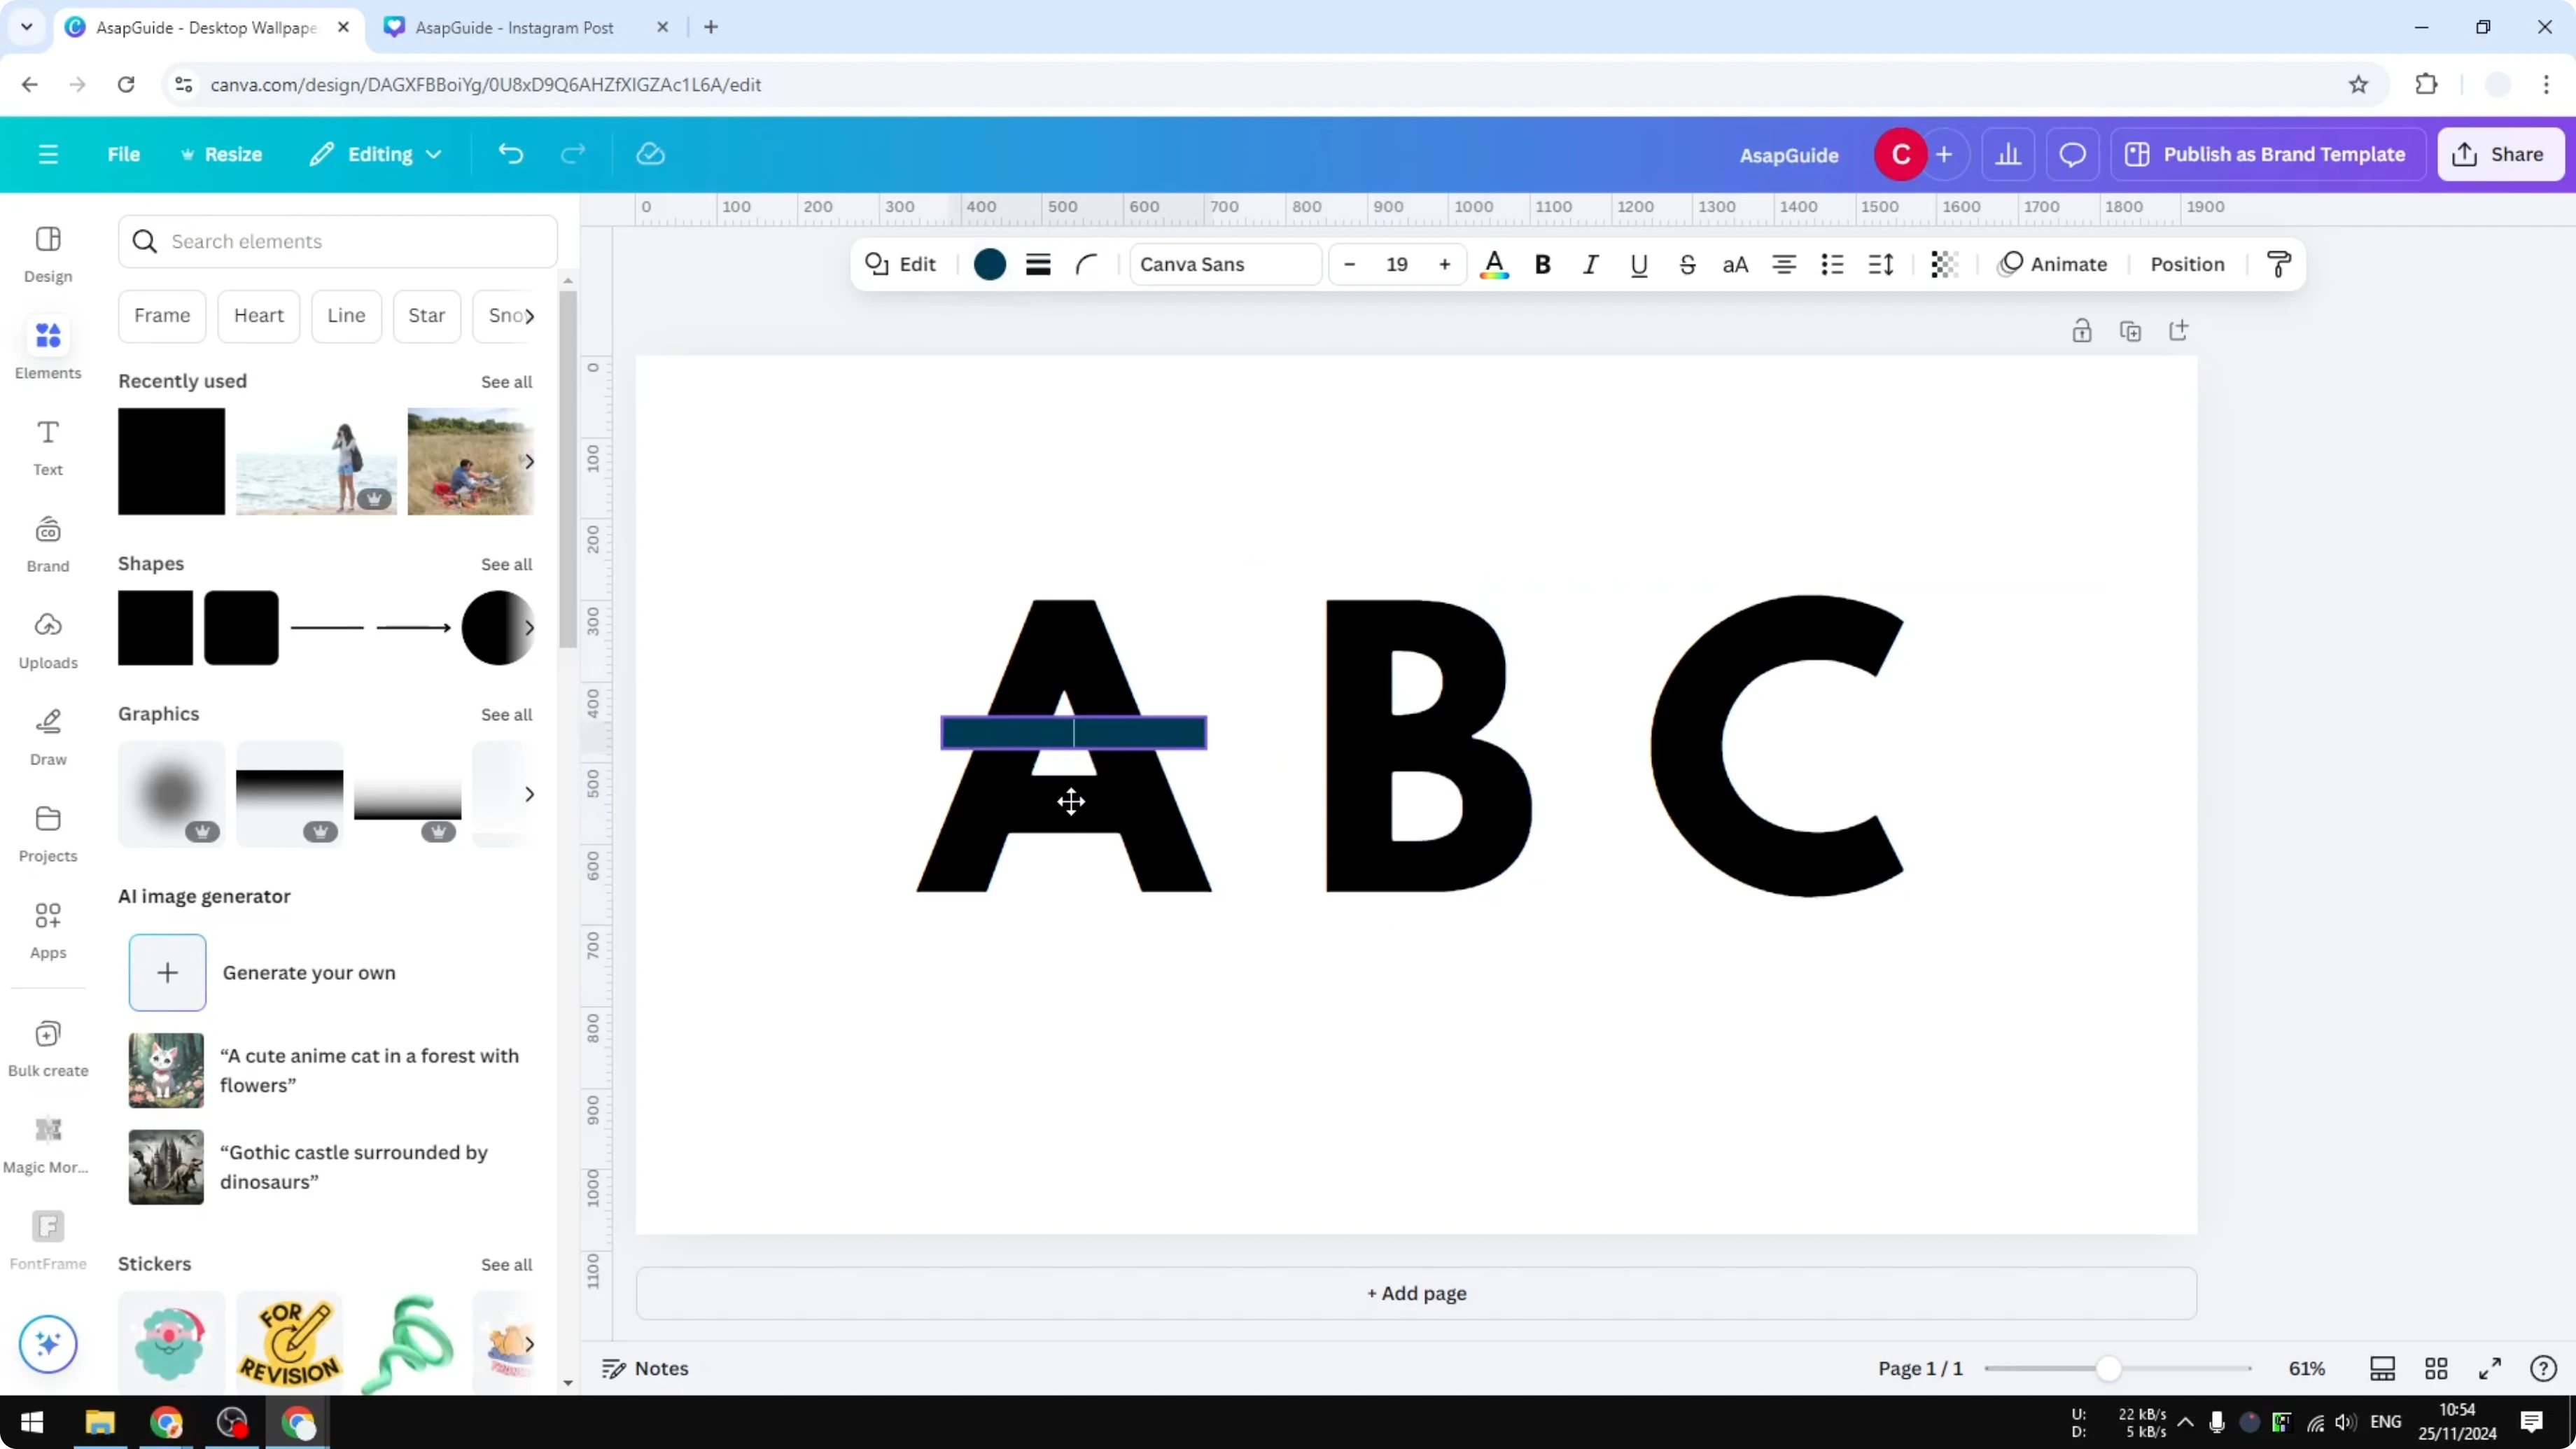Click the Undo icon
The image size is (2576, 1449).
pyautogui.click(x=511, y=153)
